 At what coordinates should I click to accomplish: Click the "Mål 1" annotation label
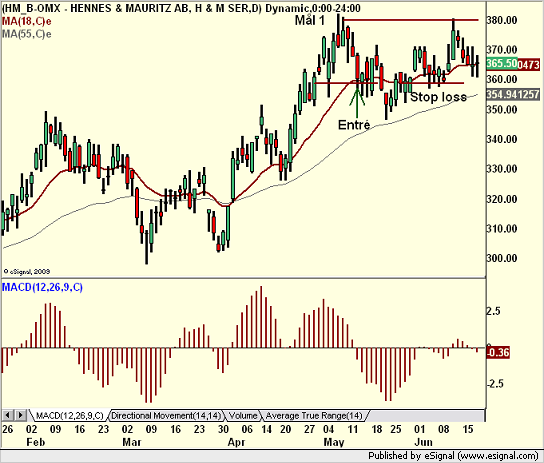(x=309, y=20)
